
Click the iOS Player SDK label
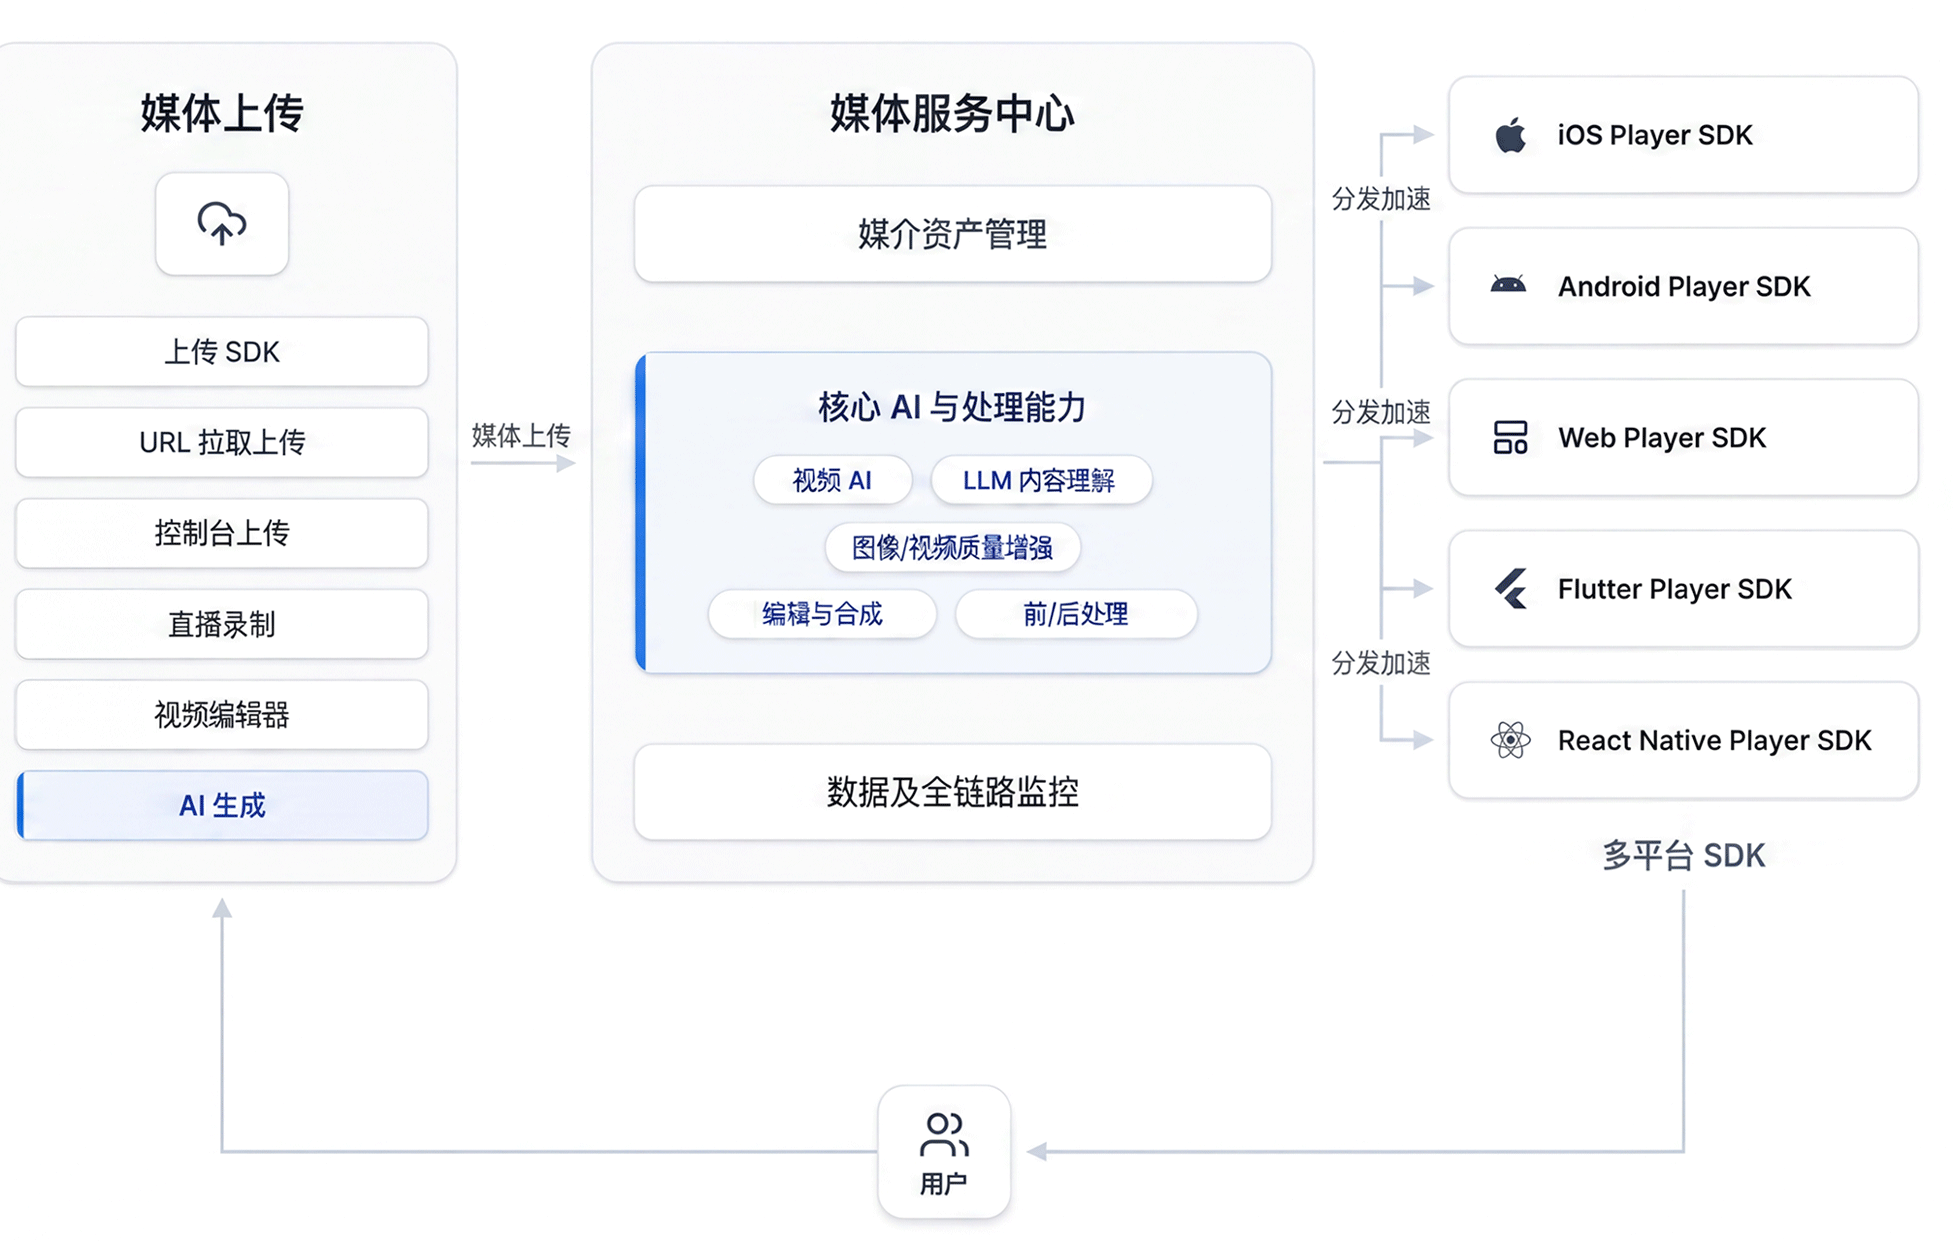pyautogui.click(x=1655, y=135)
